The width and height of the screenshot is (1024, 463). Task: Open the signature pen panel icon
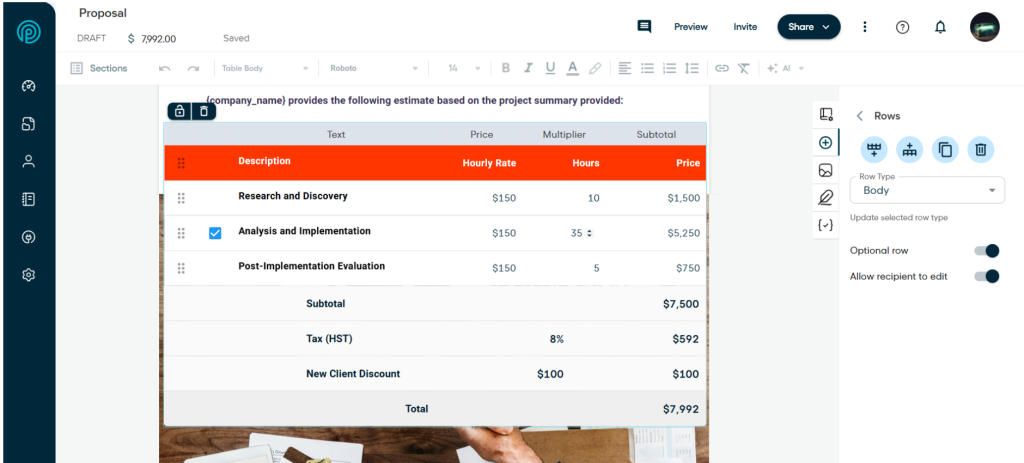(x=825, y=198)
